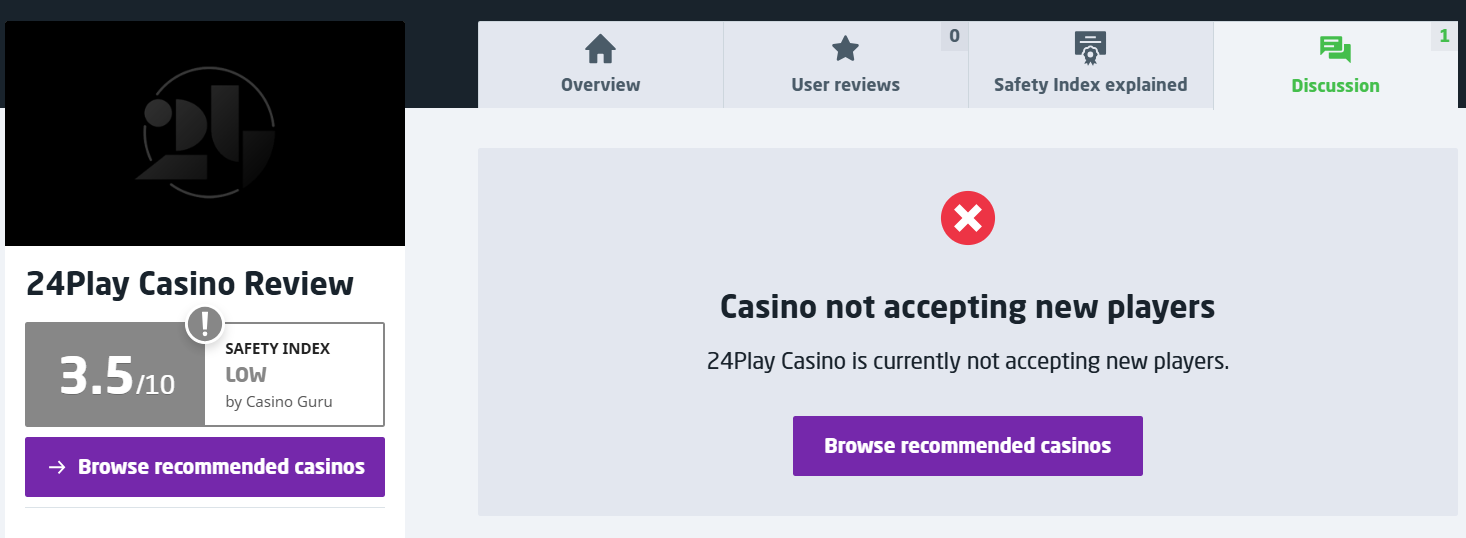The image size is (1466, 538).
Task: Select the Safety Index explained tab label
Action: (1090, 85)
